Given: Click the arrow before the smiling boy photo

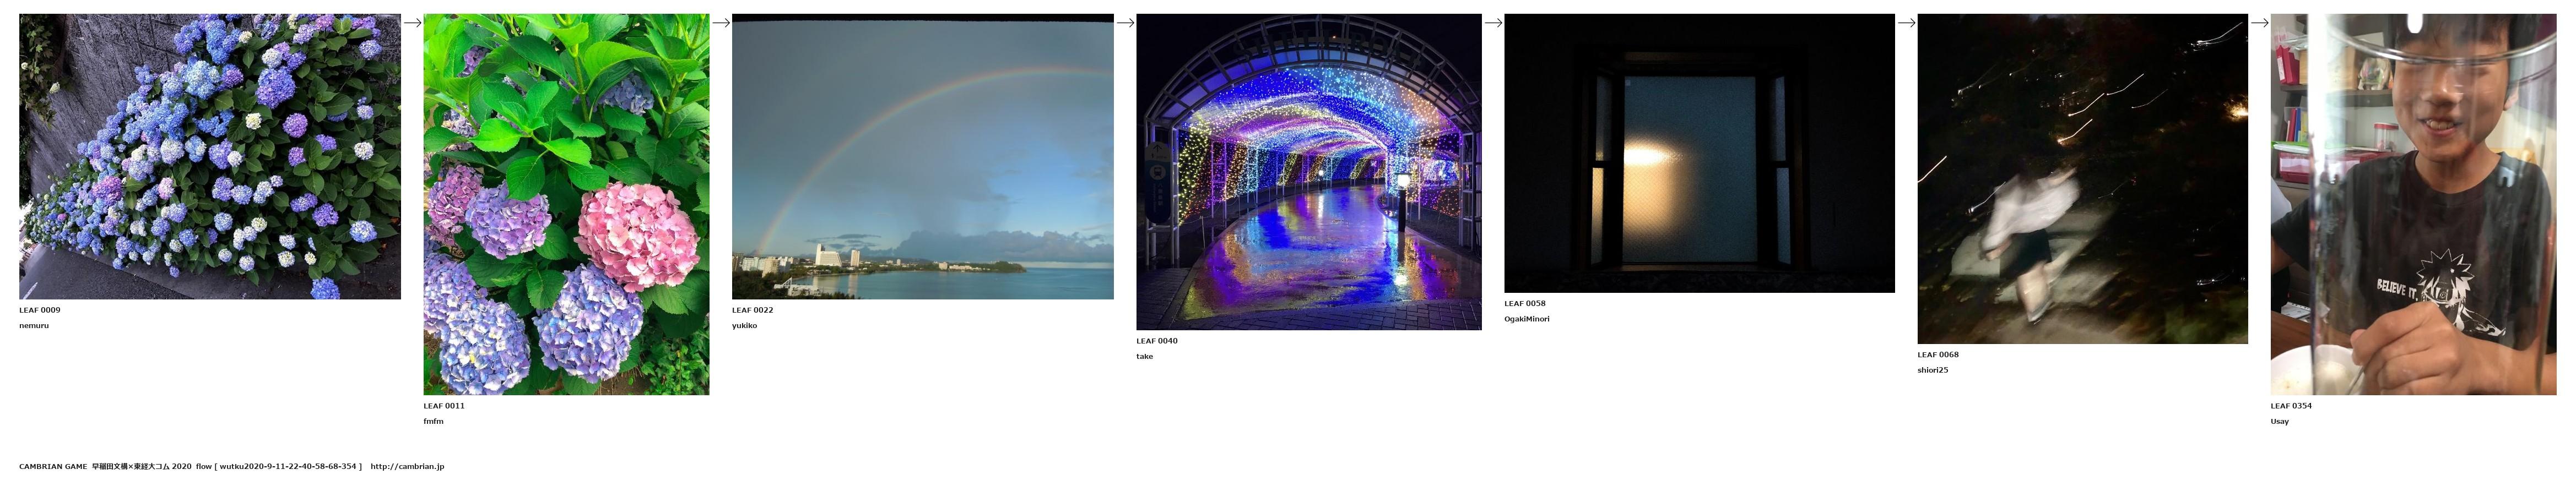Looking at the screenshot, I should click(x=2259, y=22).
